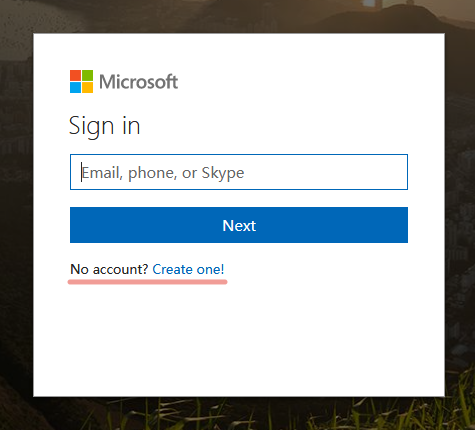Click the grassy background beneath the dialog

point(239,413)
